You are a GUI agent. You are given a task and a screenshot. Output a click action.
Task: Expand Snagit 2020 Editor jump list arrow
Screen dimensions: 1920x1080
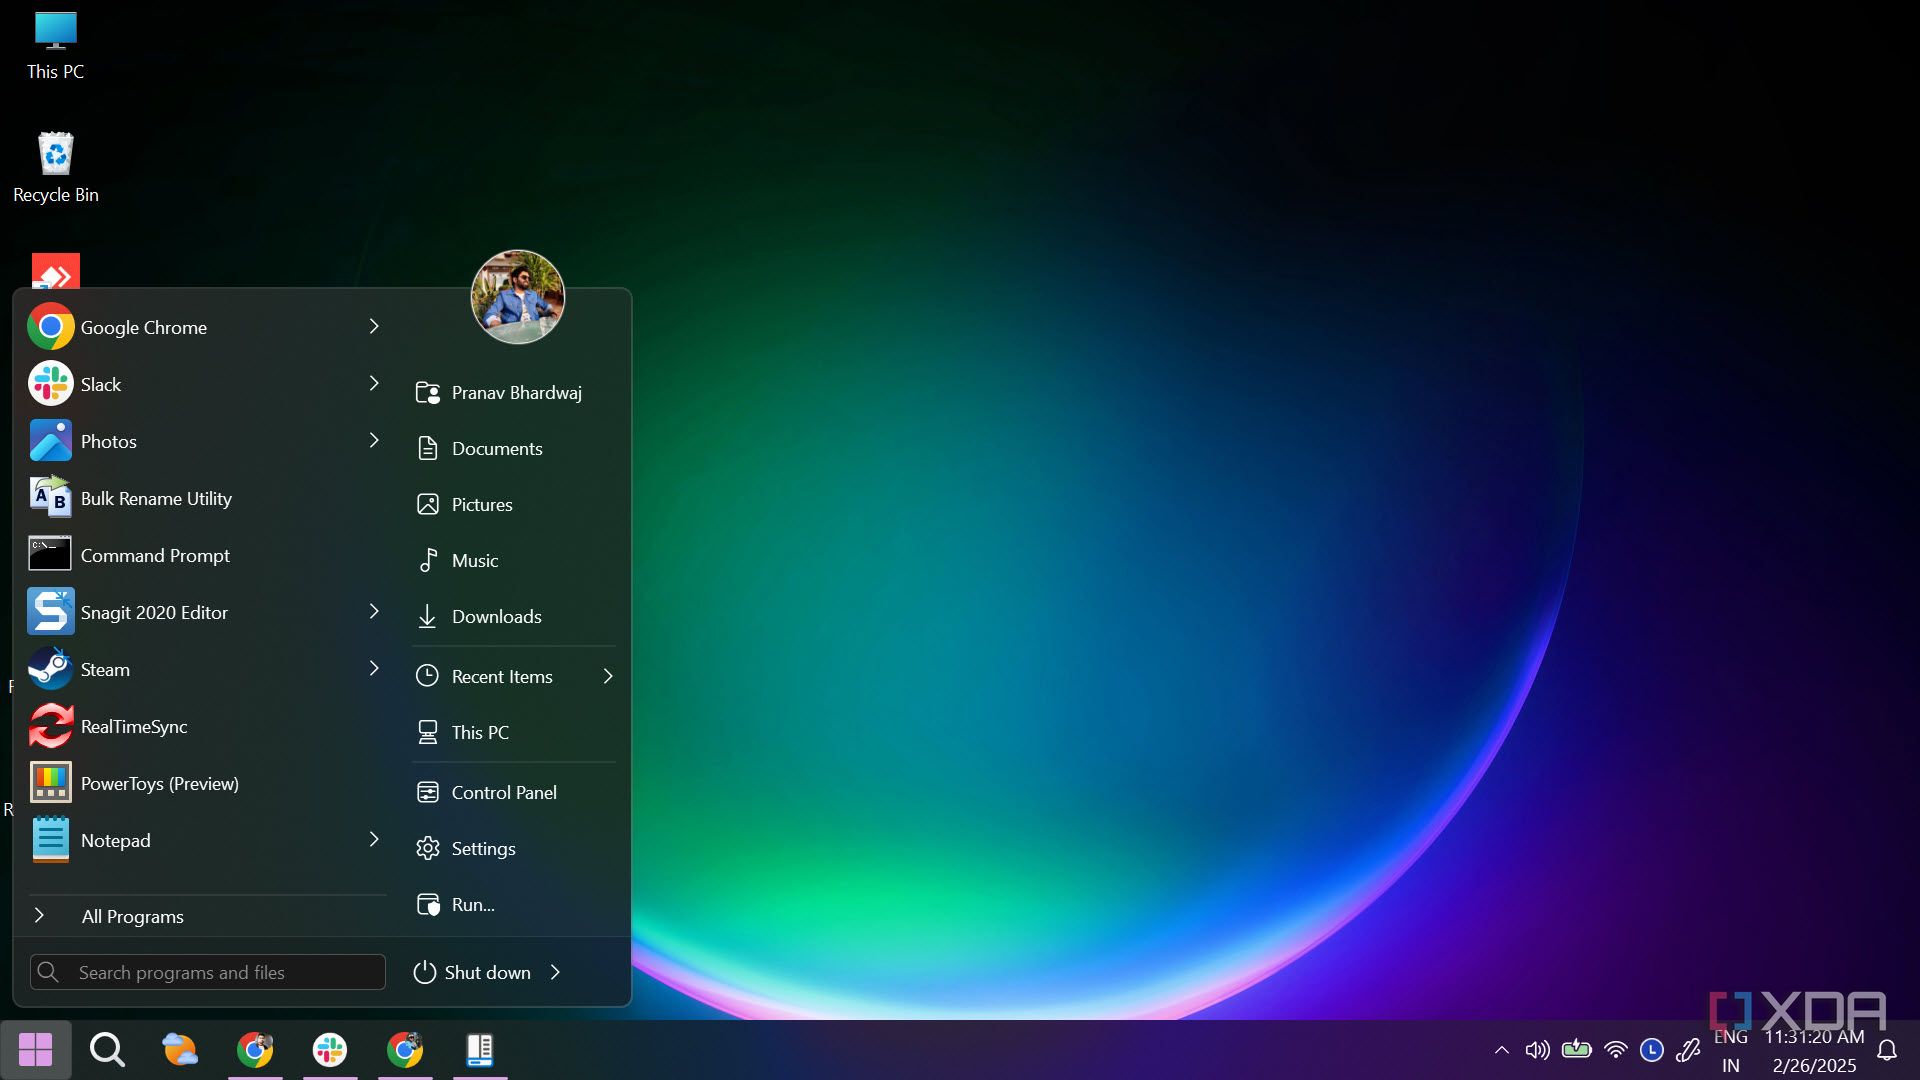click(x=374, y=611)
